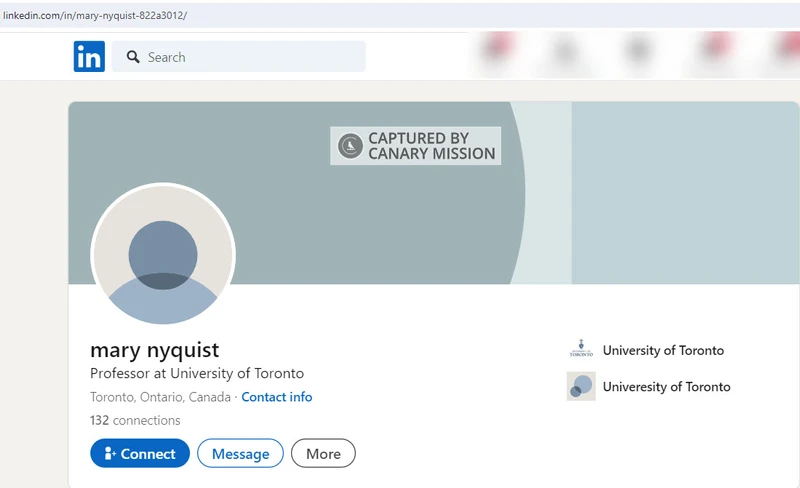Open the default profile picture avatar
The width and height of the screenshot is (800, 488).
[x=163, y=255]
